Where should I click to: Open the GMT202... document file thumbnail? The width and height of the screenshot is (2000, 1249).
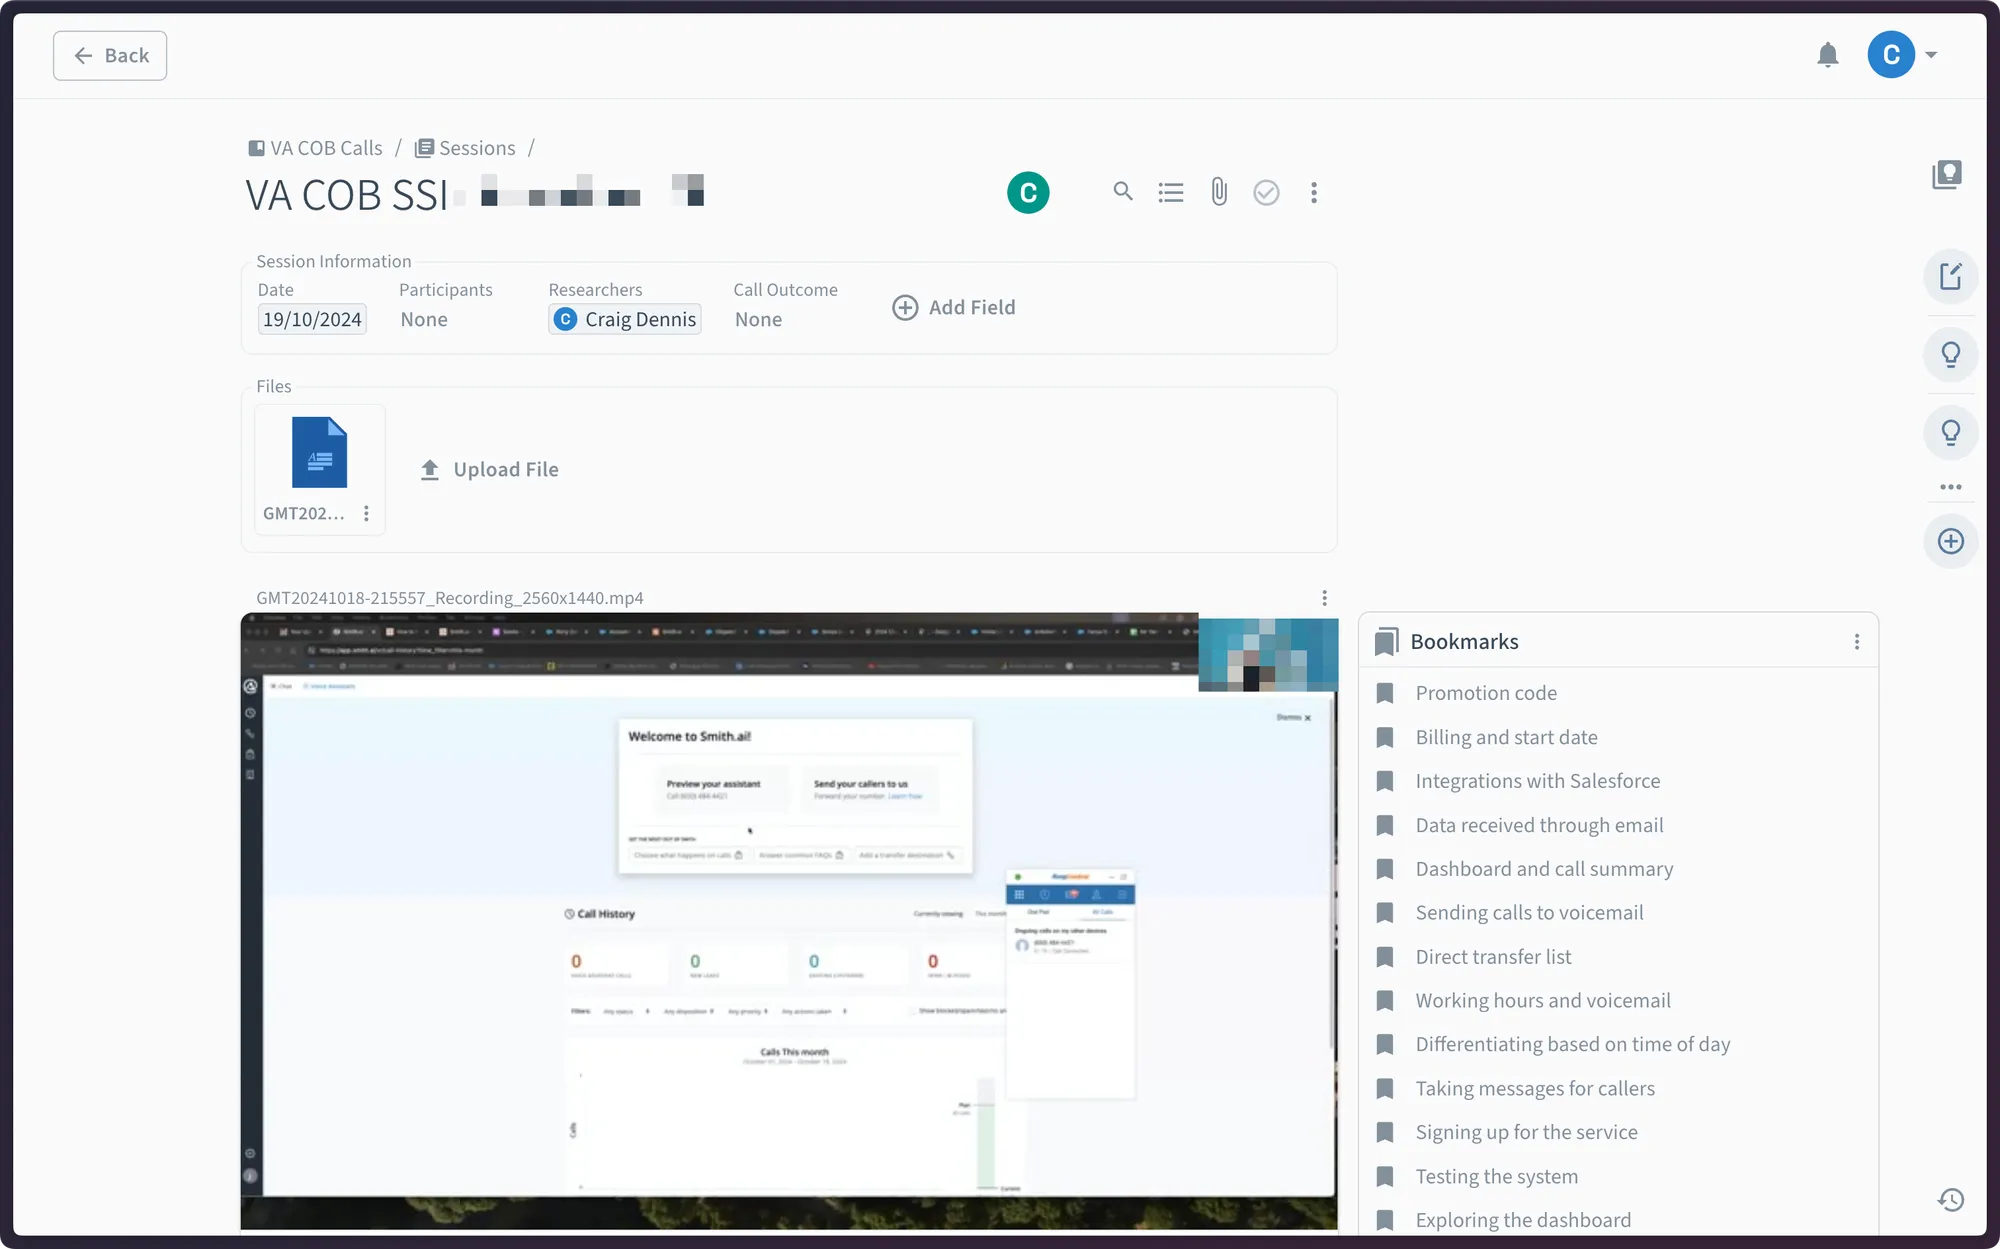pos(319,452)
